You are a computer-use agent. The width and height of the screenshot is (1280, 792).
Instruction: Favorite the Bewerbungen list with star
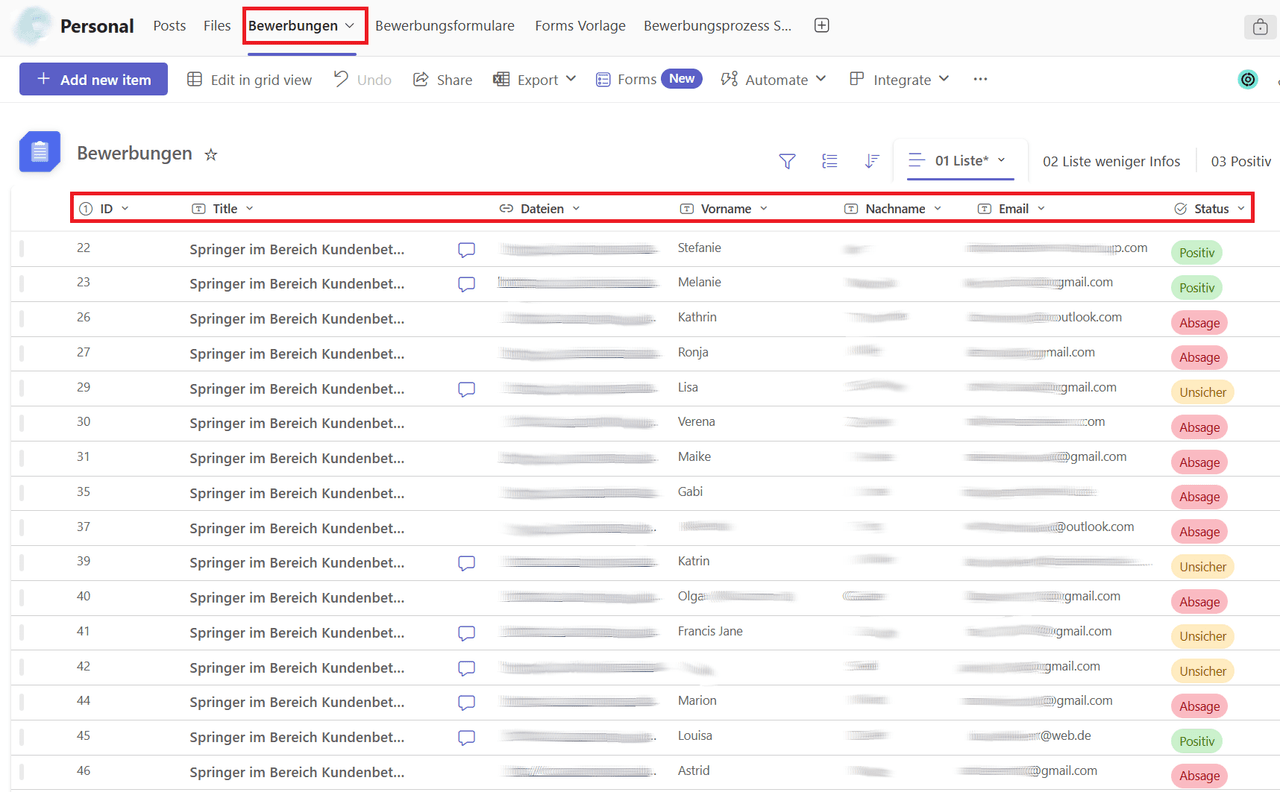pyautogui.click(x=211, y=154)
